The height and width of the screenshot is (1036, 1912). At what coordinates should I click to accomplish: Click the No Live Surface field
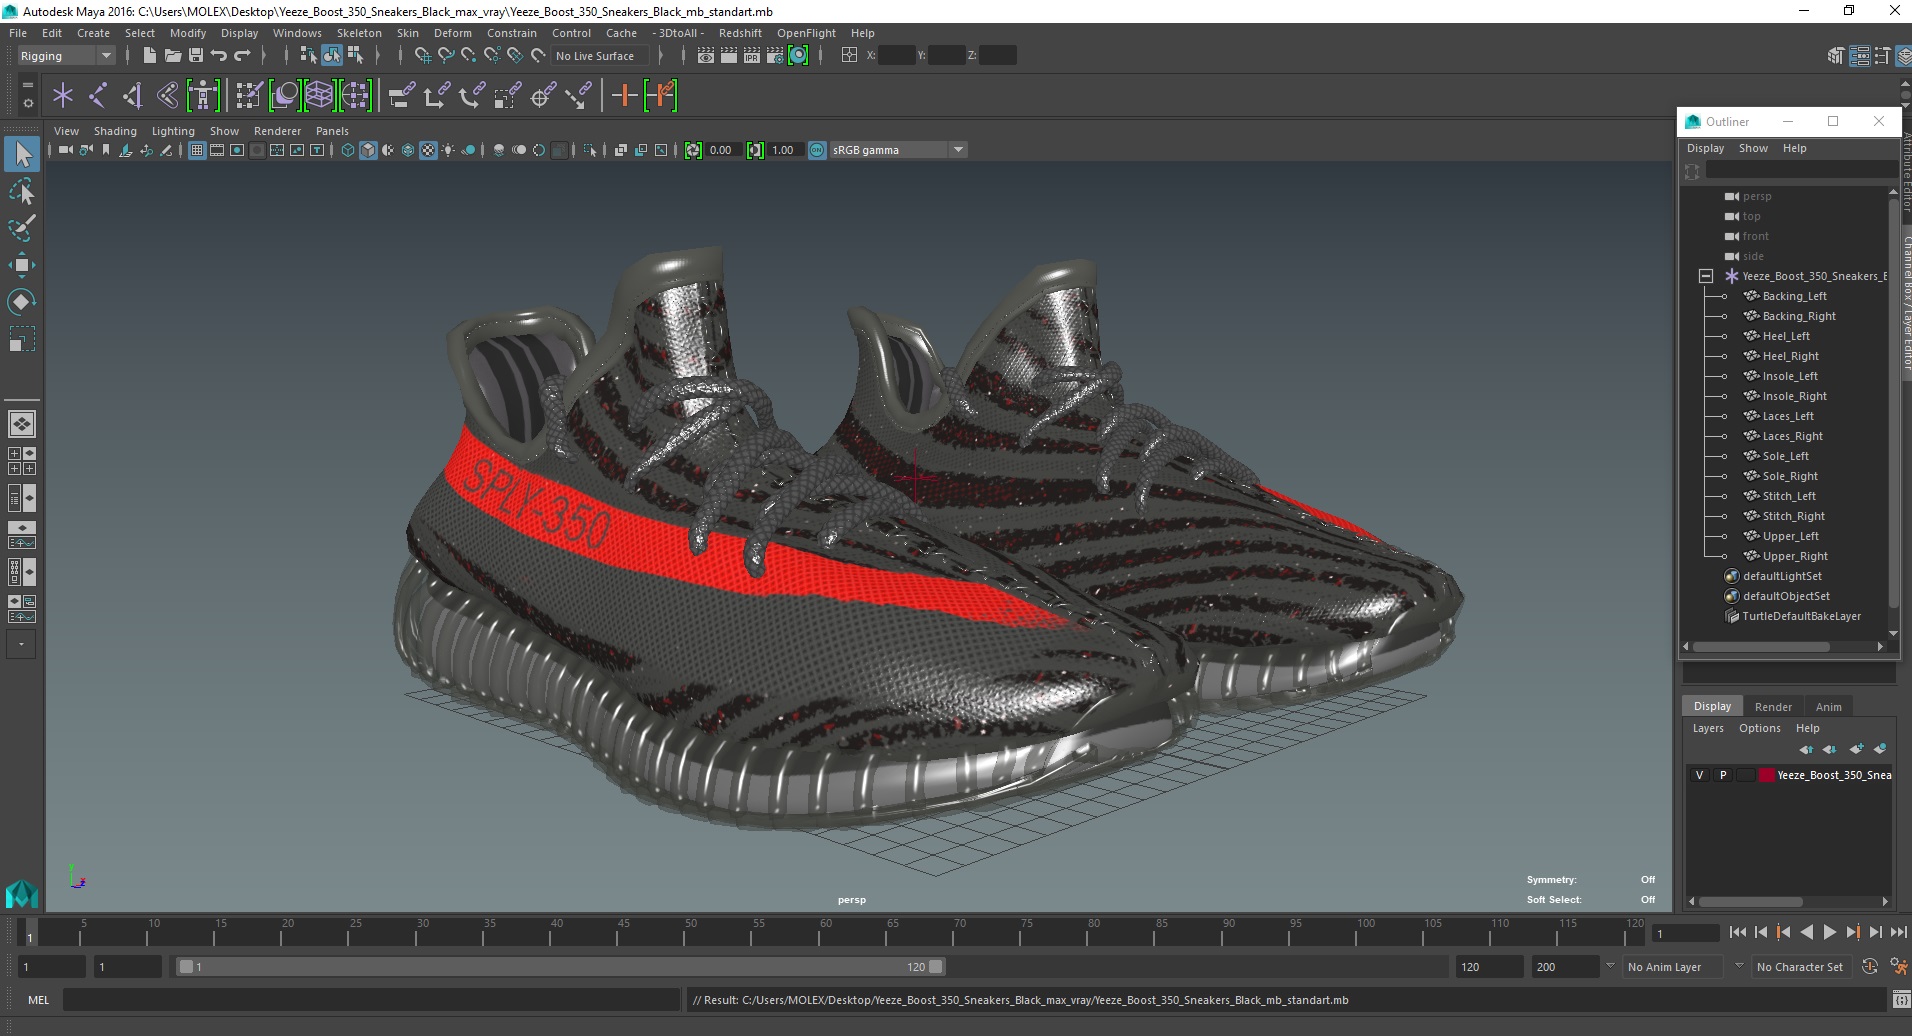coord(599,56)
